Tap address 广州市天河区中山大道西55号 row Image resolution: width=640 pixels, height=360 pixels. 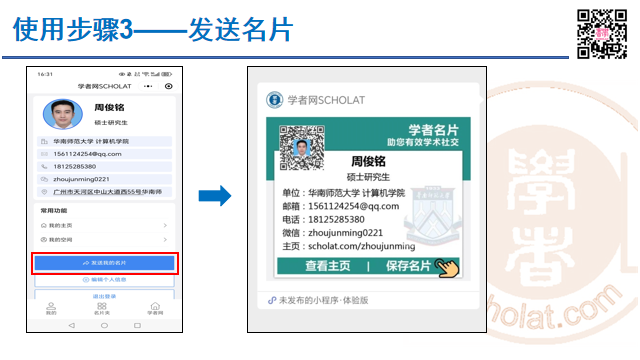[104, 192]
